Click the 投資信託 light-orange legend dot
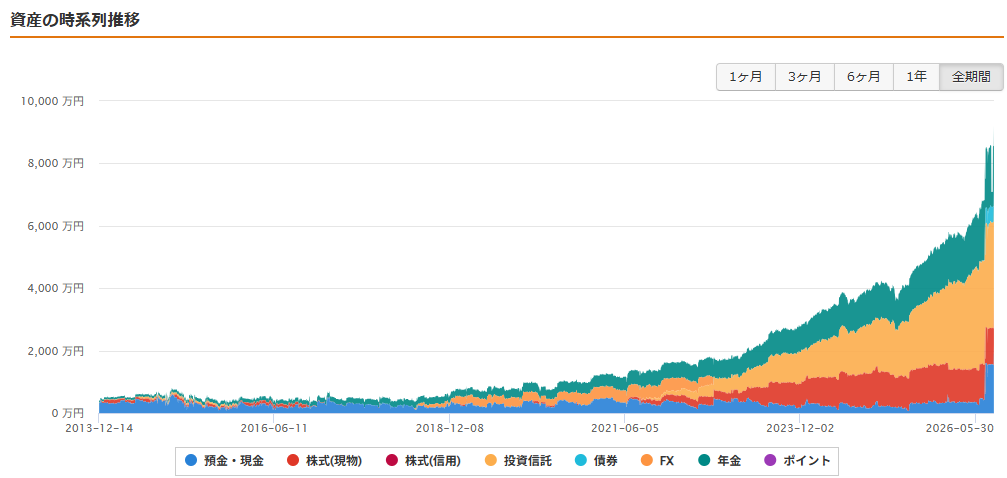1007x478 pixels. click(490, 460)
